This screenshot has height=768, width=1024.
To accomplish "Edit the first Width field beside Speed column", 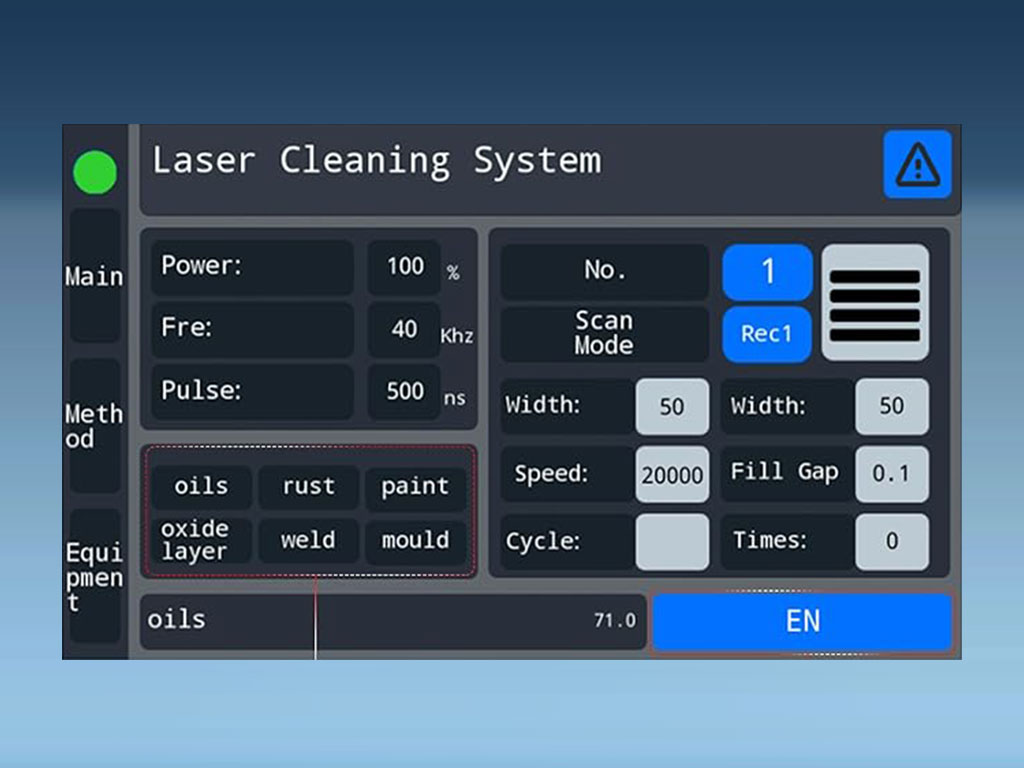I will pyautogui.click(x=672, y=406).
